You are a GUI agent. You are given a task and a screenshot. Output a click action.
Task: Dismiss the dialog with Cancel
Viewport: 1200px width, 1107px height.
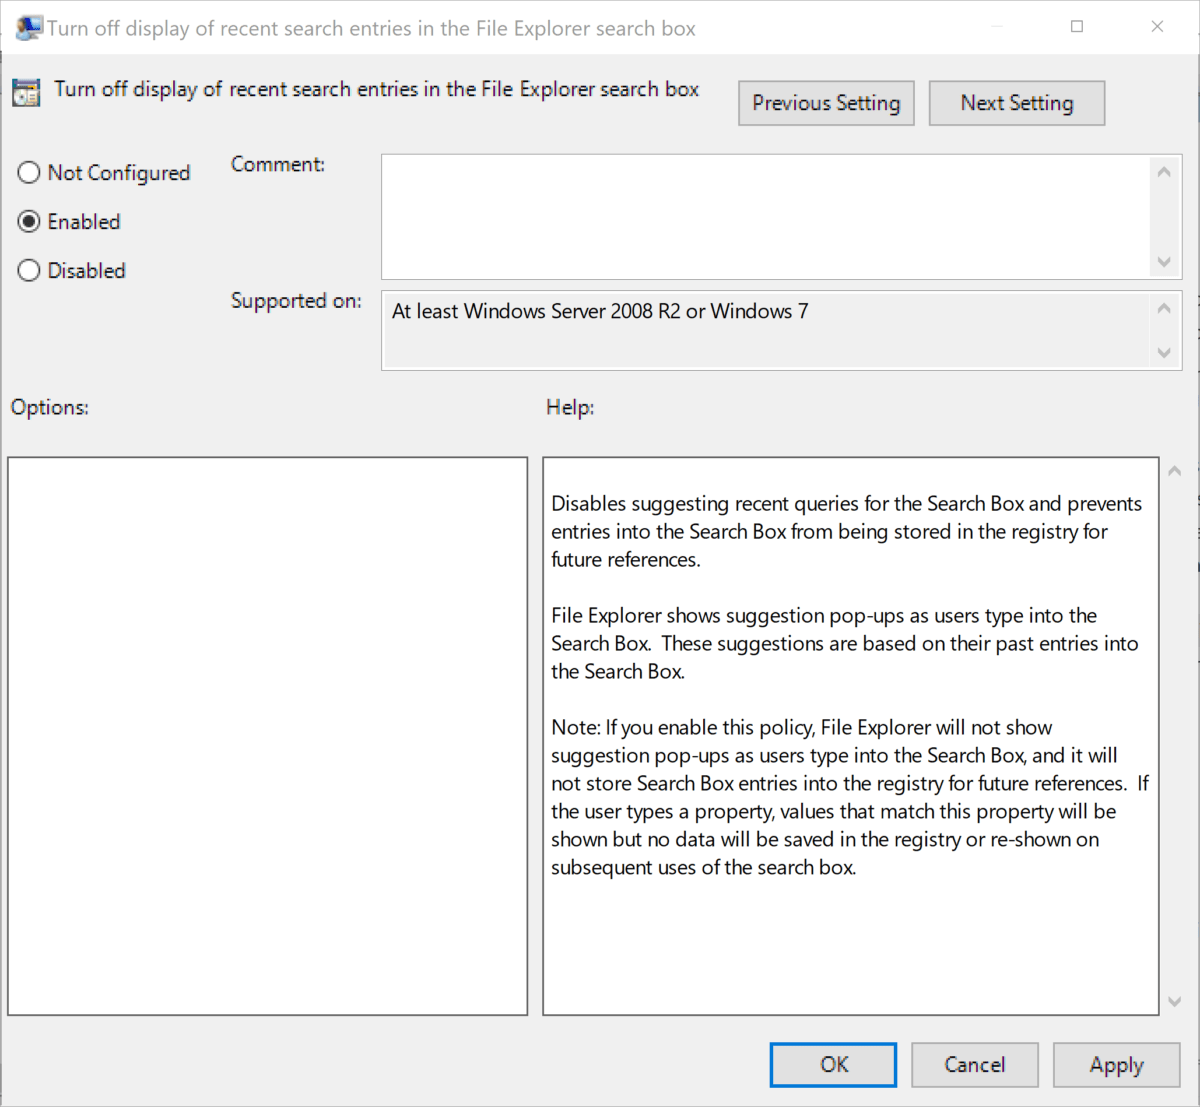click(x=974, y=1064)
